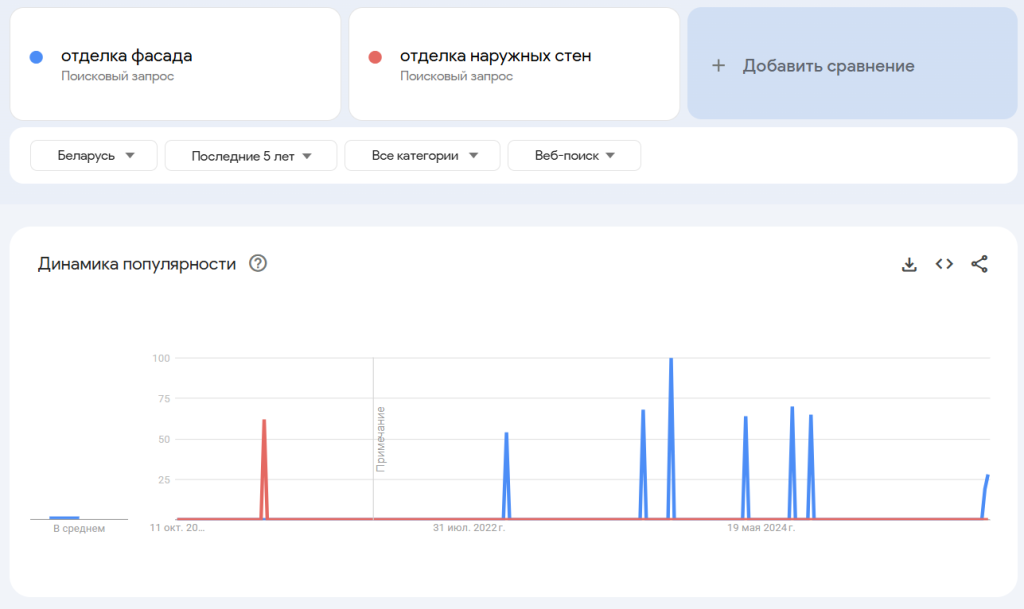Screen dimensions: 1024x609
Task: Click the blue dot beside отделка фасада
Action: point(36,57)
